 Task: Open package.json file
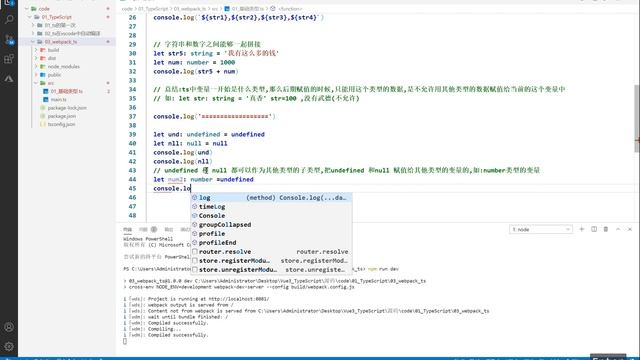coord(61,116)
